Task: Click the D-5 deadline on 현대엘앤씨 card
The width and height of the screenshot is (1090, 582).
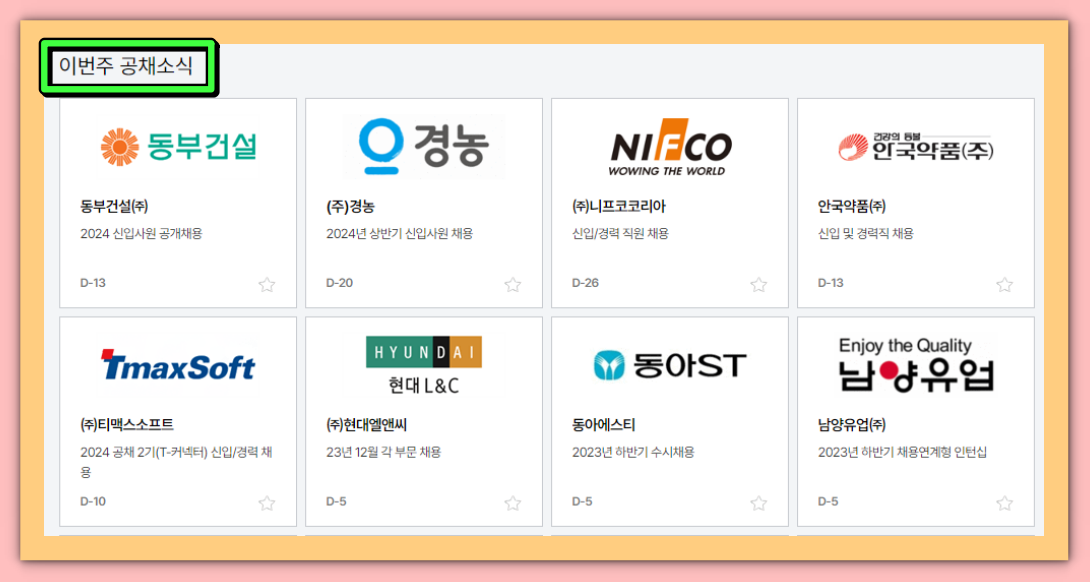Action: [336, 501]
